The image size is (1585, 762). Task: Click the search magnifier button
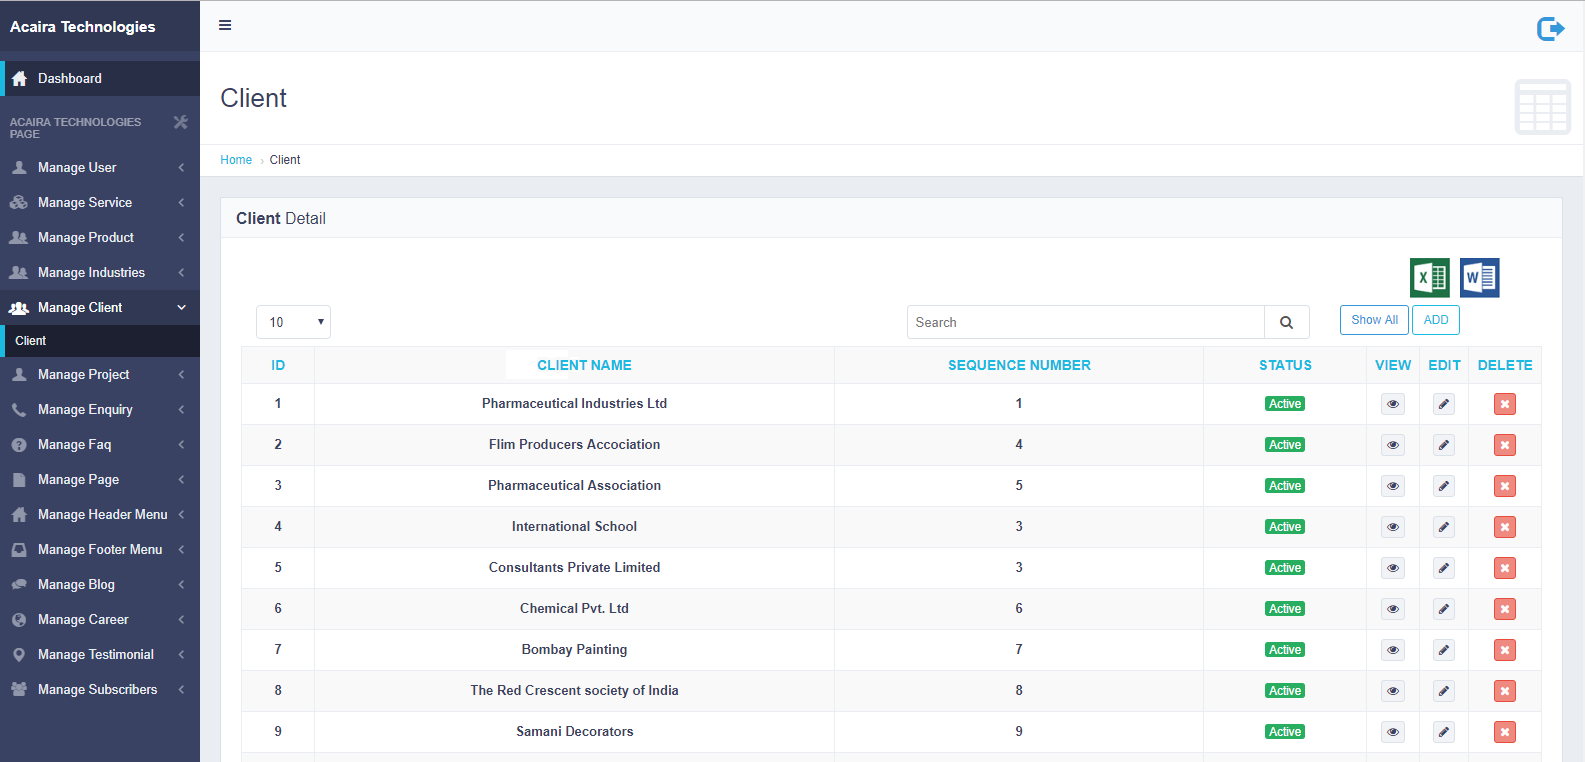(x=1286, y=322)
